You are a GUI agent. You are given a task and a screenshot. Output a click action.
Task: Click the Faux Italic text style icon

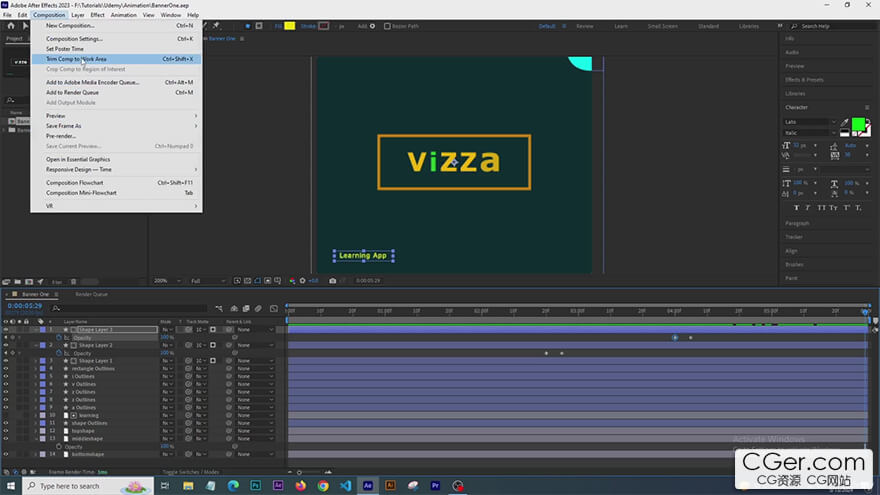[808, 208]
